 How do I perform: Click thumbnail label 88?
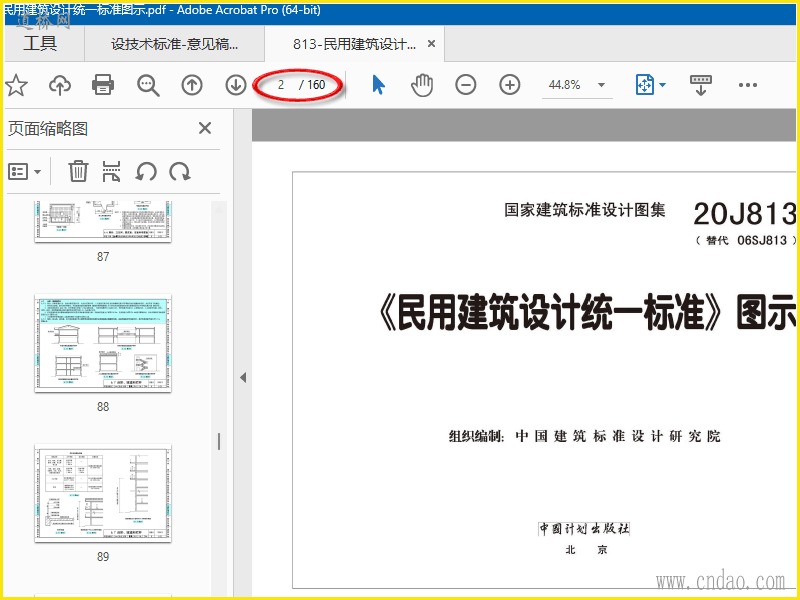click(x=103, y=407)
